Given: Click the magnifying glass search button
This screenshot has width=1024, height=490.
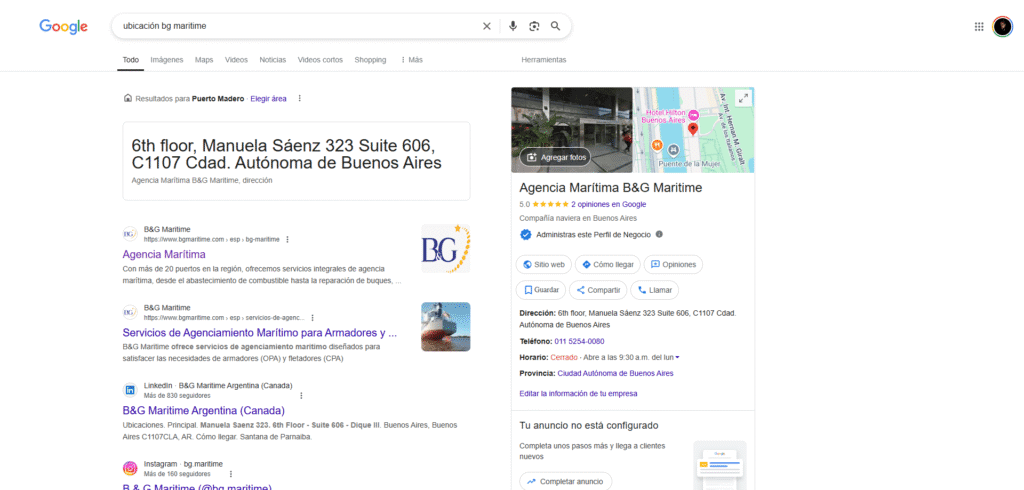Looking at the screenshot, I should 556,26.
